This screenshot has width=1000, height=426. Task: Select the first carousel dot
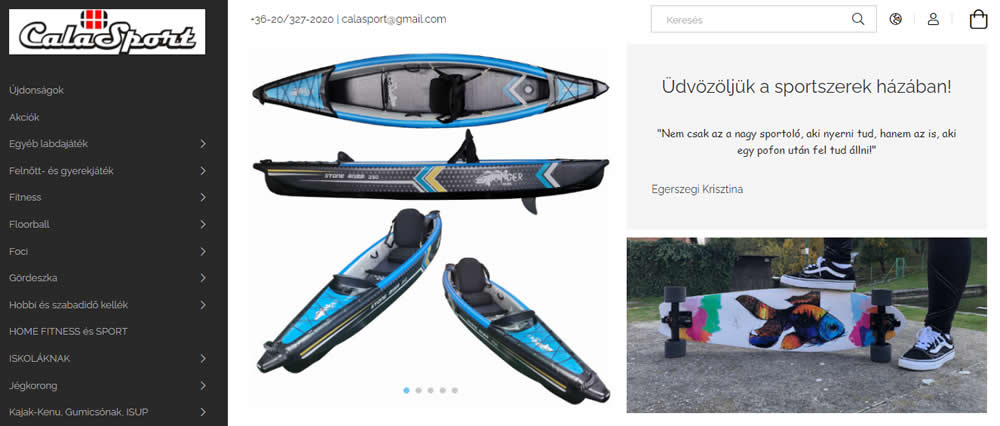[x=406, y=390]
